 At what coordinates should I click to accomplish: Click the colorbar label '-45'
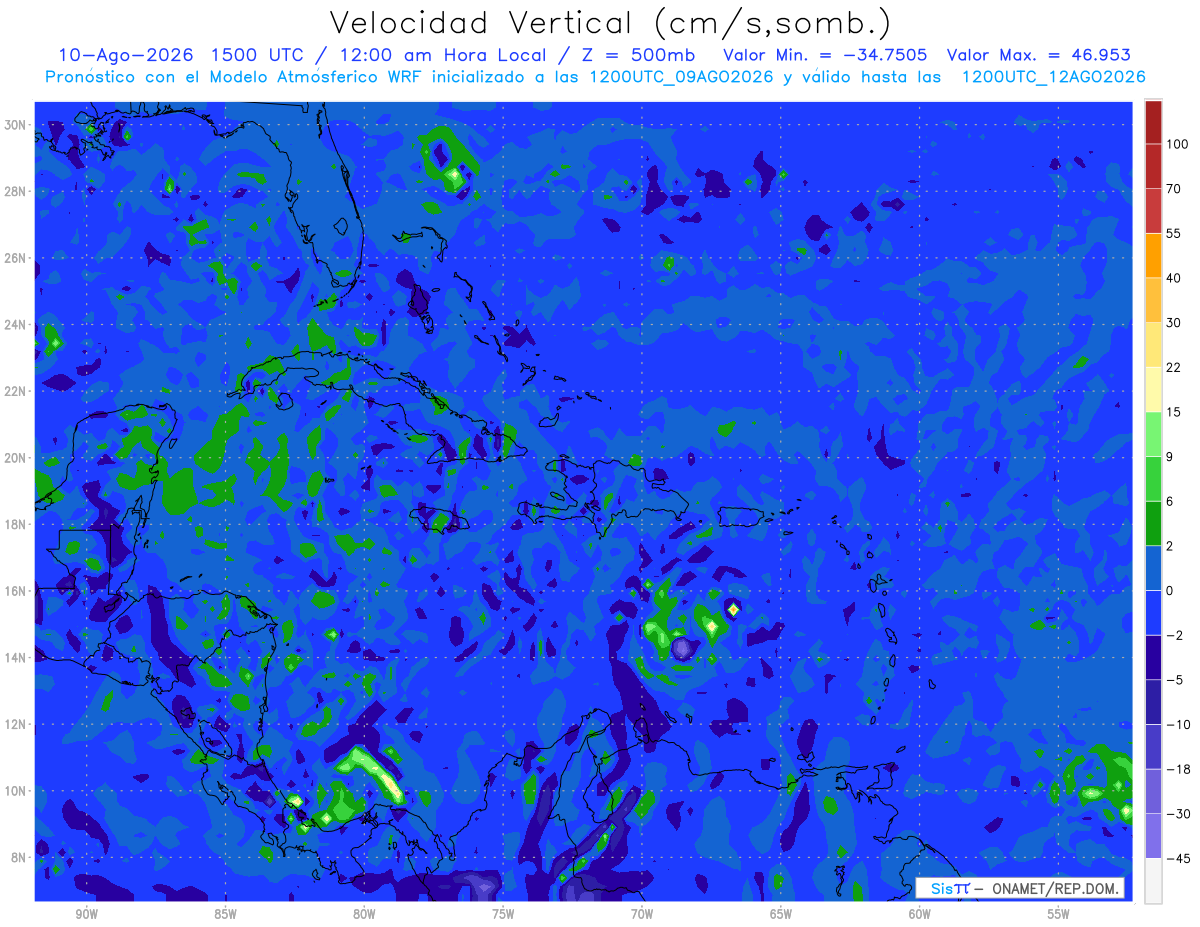tap(1178, 858)
